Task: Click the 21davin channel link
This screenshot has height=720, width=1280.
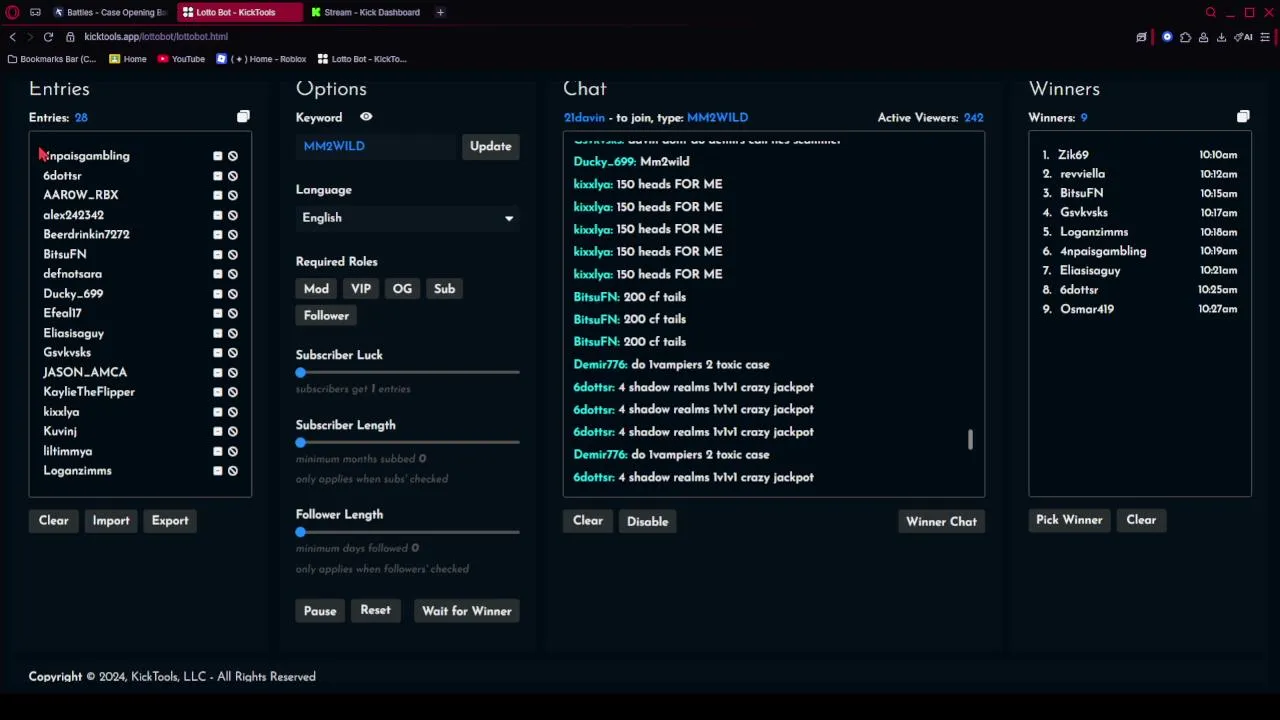Action: point(584,117)
